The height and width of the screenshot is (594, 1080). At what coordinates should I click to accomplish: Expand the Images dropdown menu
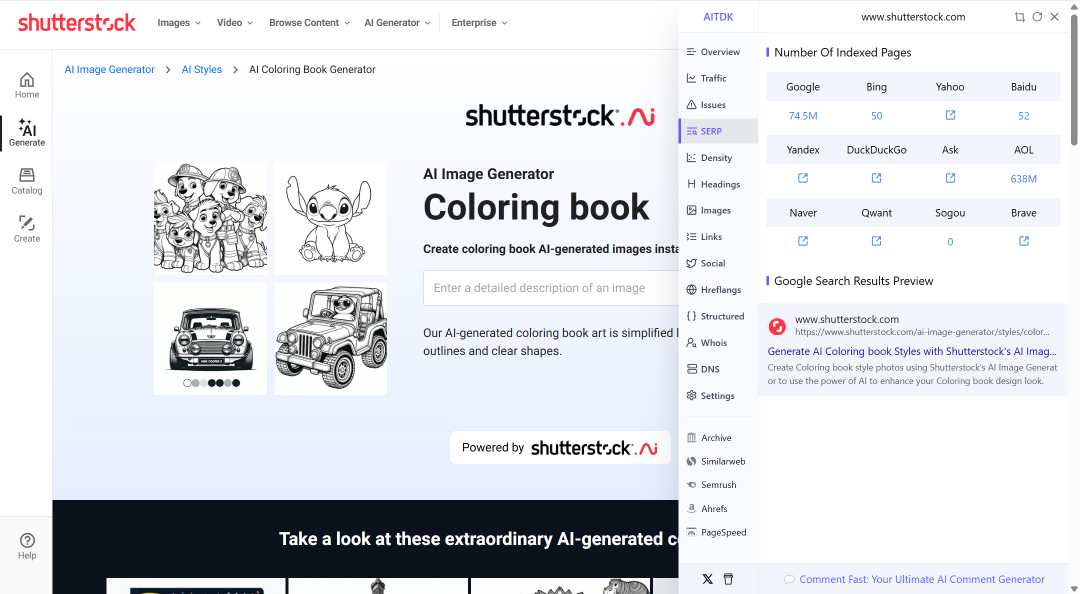(178, 23)
